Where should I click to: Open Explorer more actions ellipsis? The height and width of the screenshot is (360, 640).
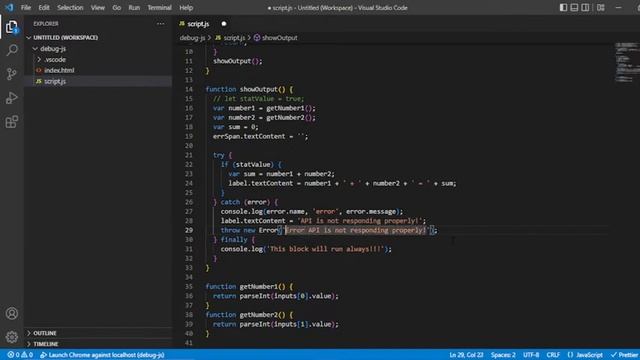pyautogui.click(x=161, y=24)
